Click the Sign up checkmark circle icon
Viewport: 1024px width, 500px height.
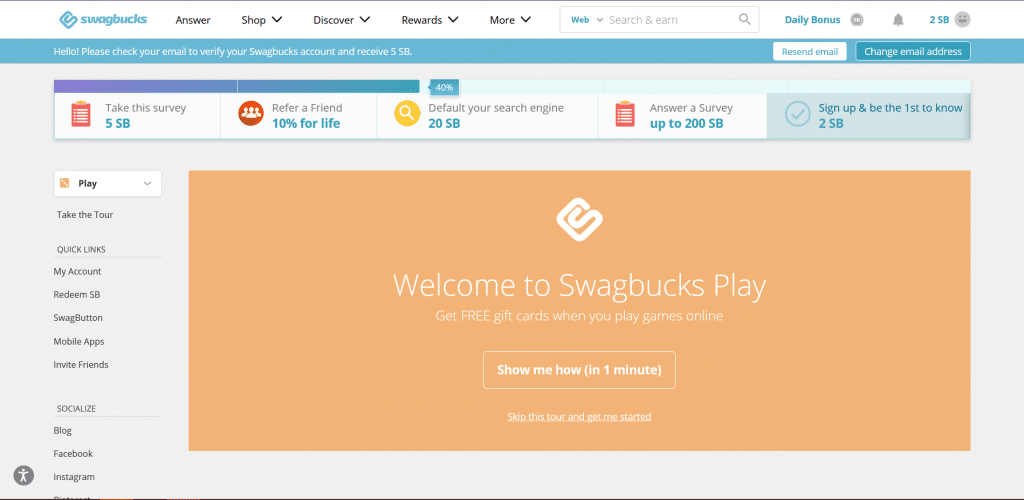(x=797, y=114)
